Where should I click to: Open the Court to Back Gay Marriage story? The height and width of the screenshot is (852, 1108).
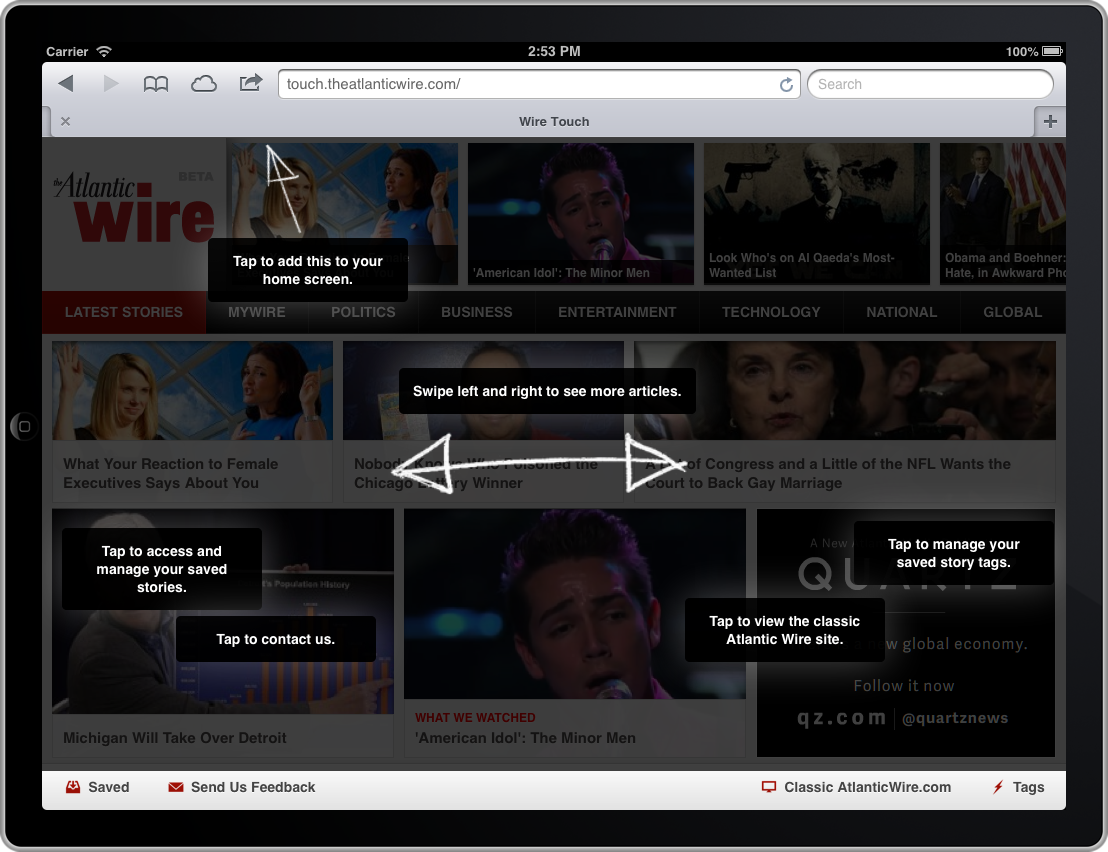tap(845, 422)
